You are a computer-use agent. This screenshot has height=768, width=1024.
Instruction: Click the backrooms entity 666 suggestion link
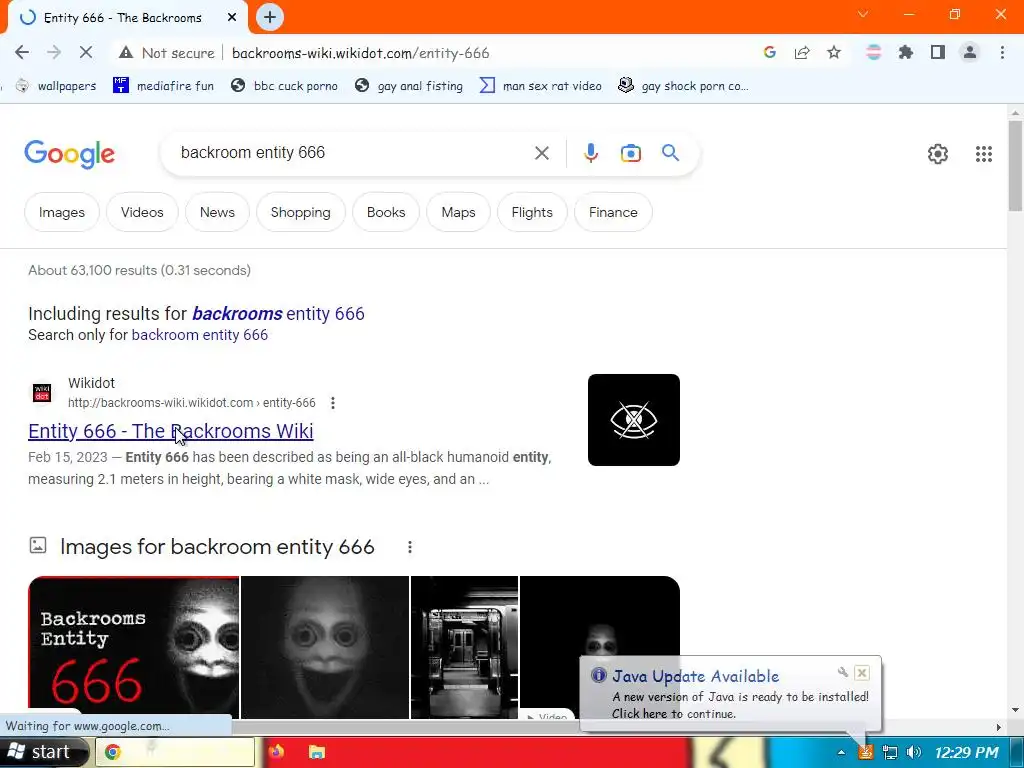pyautogui.click(x=278, y=313)
